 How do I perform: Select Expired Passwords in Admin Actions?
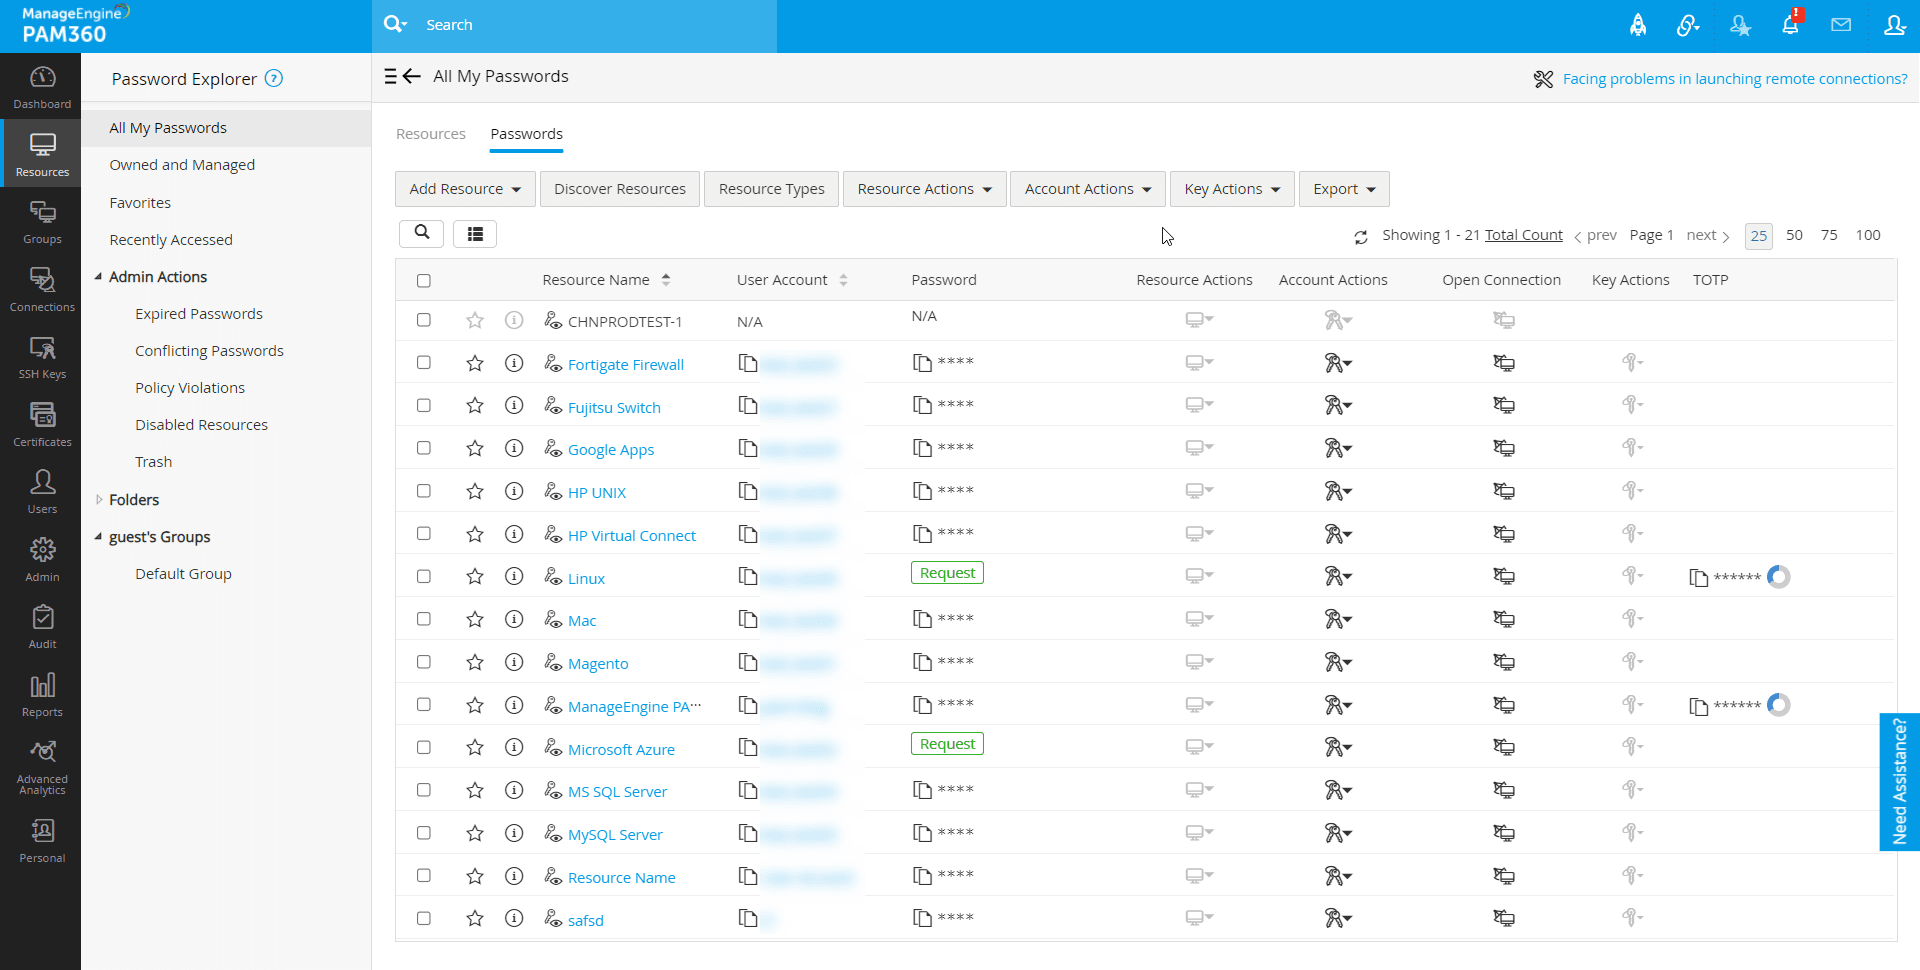point(199,314)
